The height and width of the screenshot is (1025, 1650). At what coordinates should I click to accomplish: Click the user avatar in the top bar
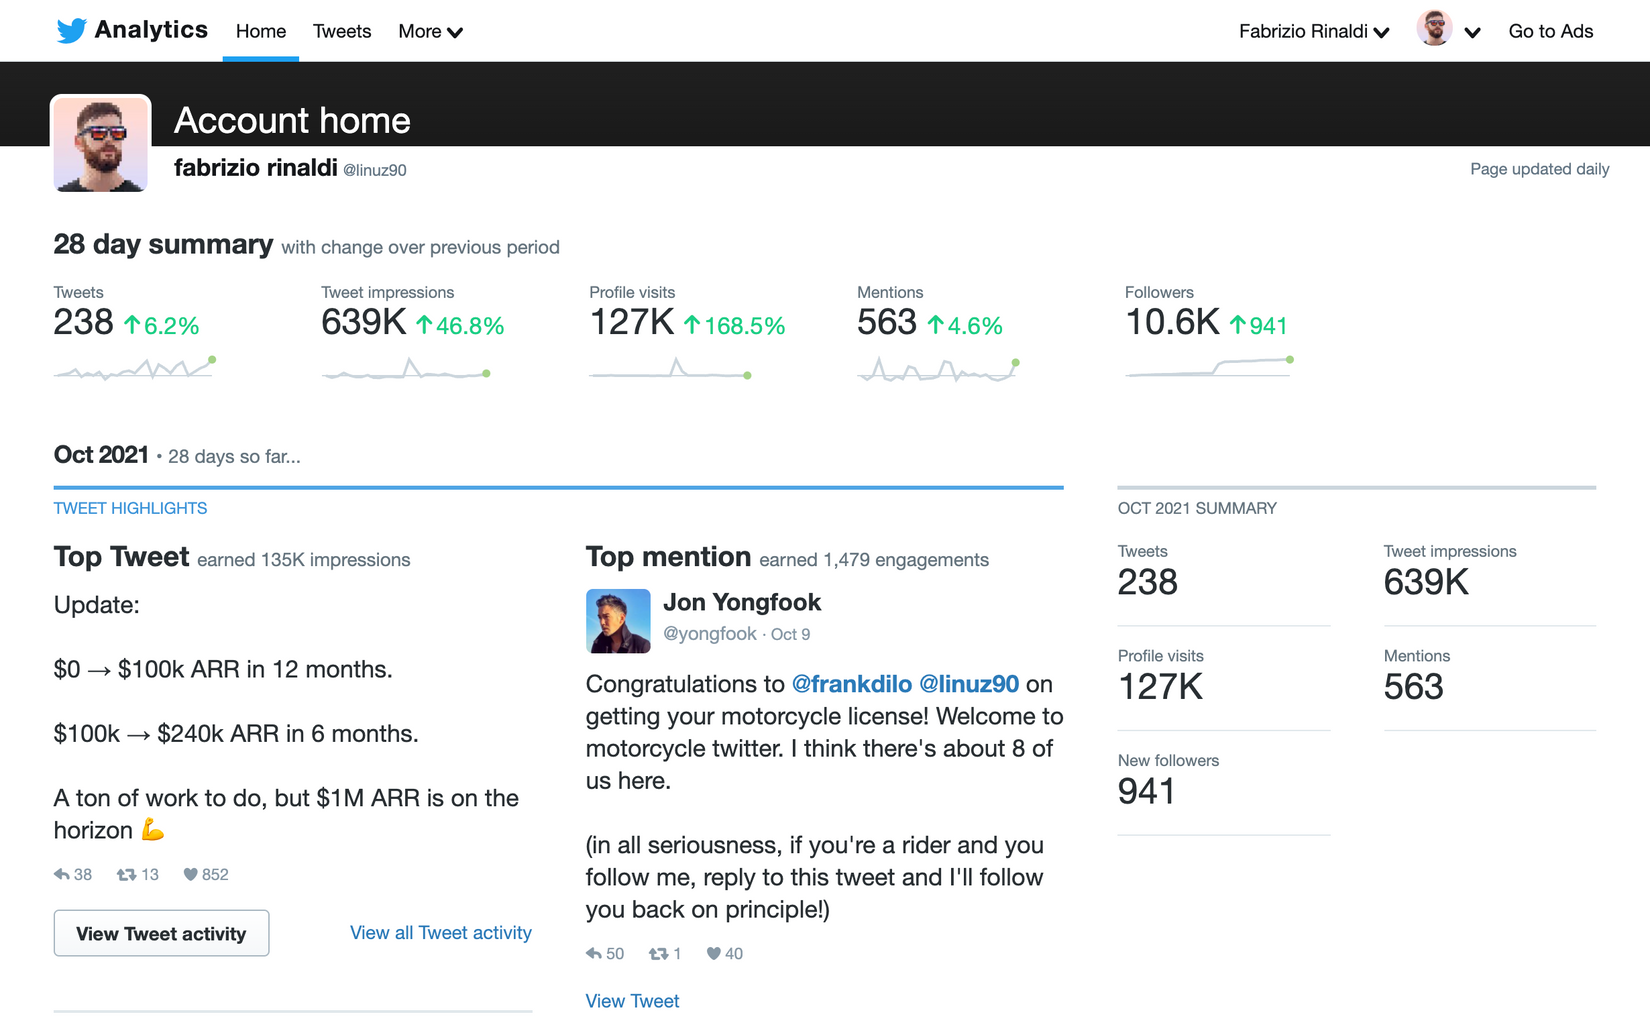(1434, 30)
